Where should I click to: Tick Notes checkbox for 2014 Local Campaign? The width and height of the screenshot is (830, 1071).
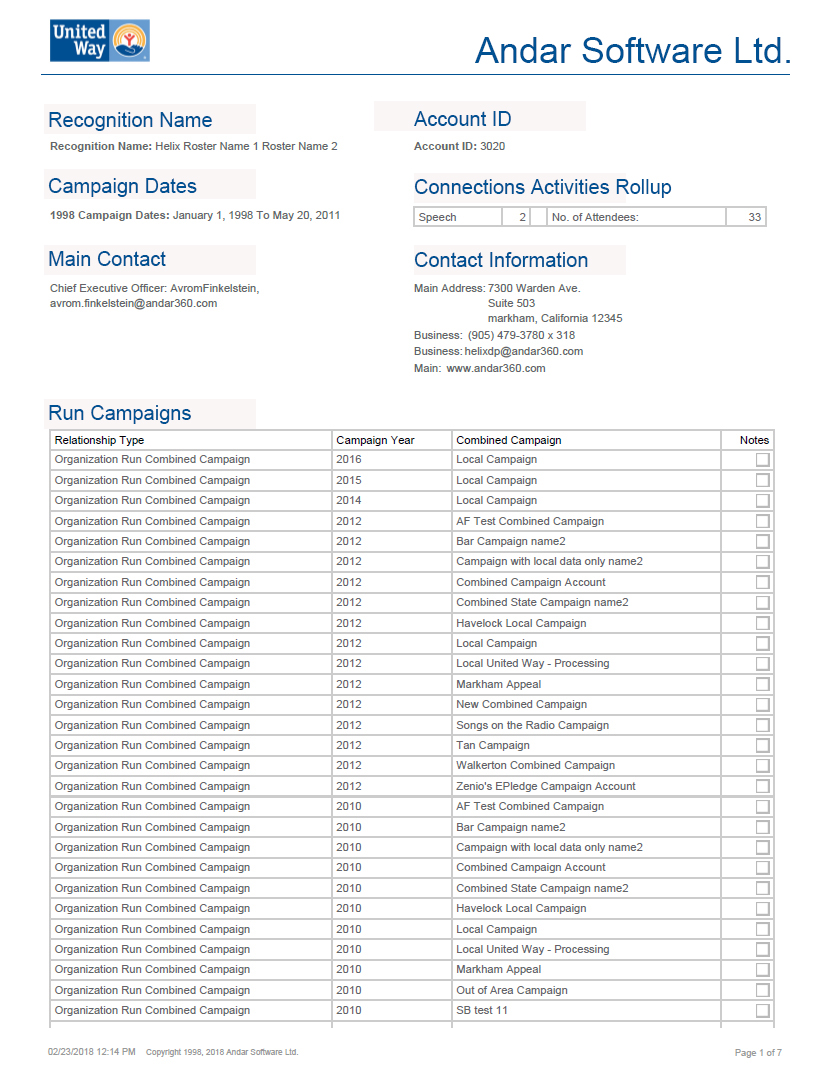pyautogui.click(x=762, y=501)
